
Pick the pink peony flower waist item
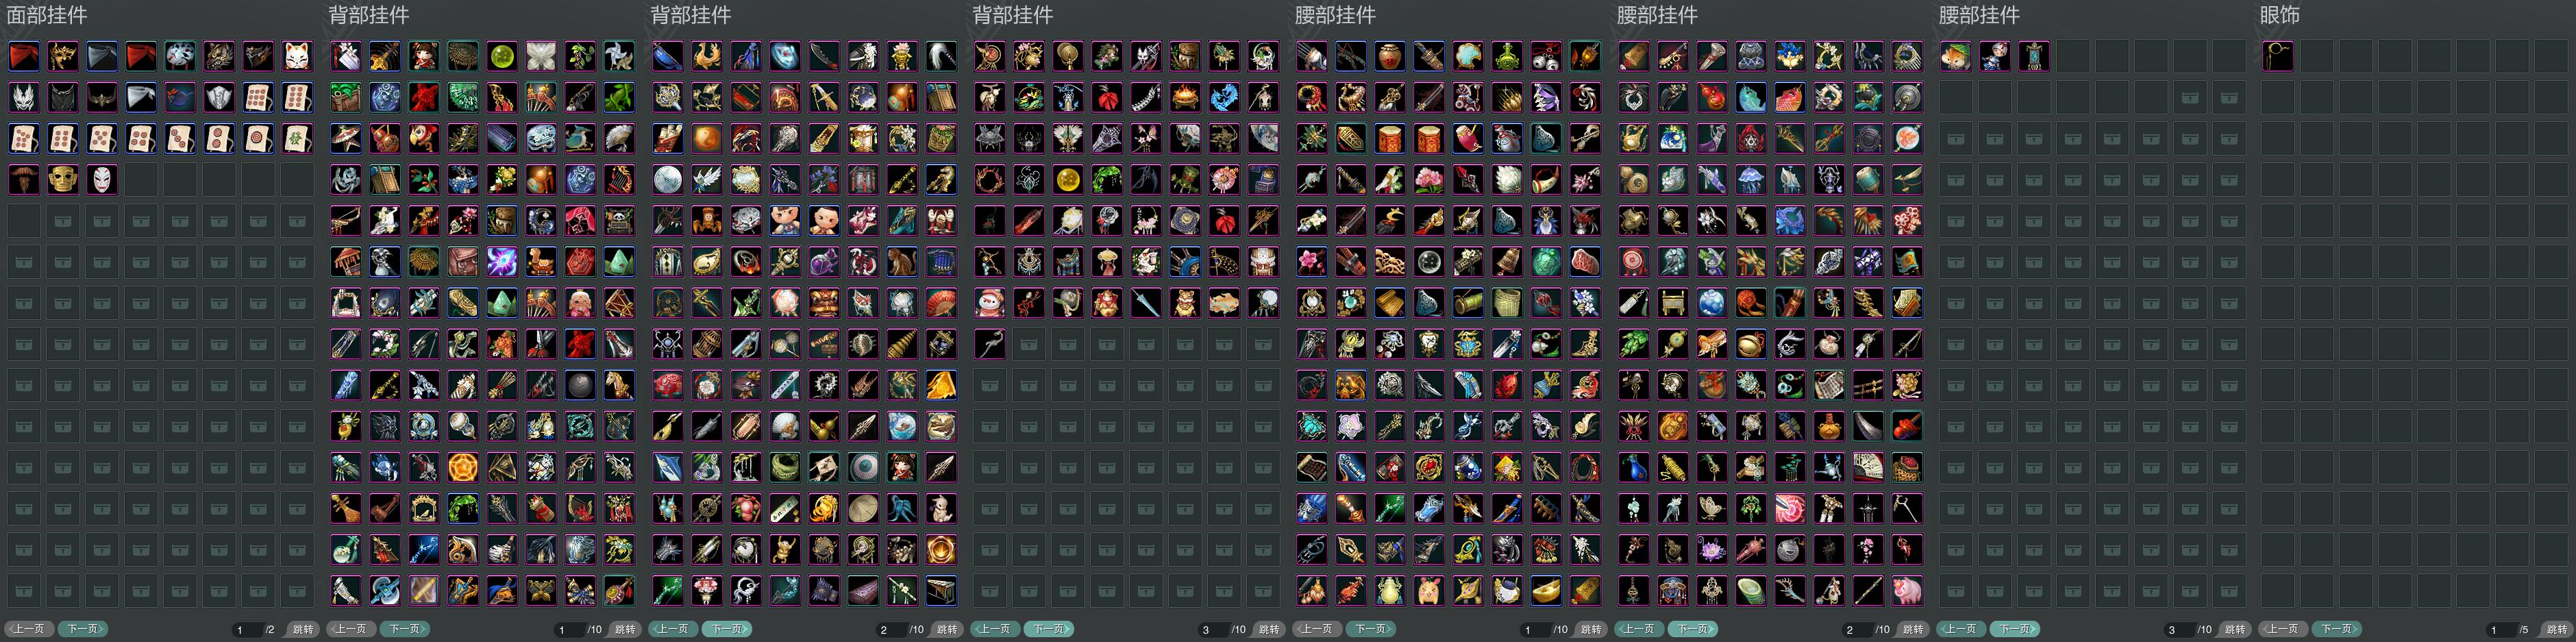click(x=1429, y=179)
